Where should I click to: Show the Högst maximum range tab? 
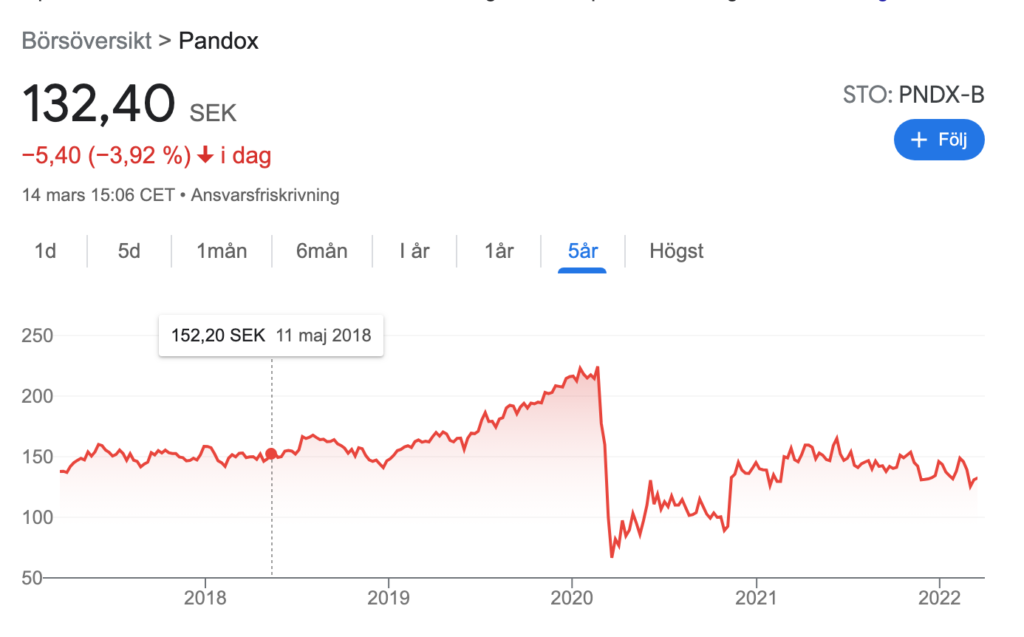click(x=676, y=251)
